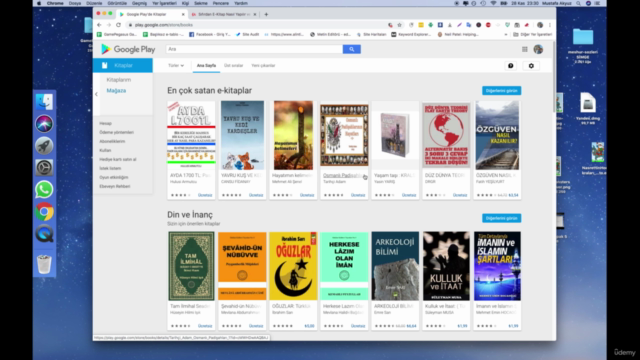Open Ödeme yöntemleri link

click(x=116, y=132)
